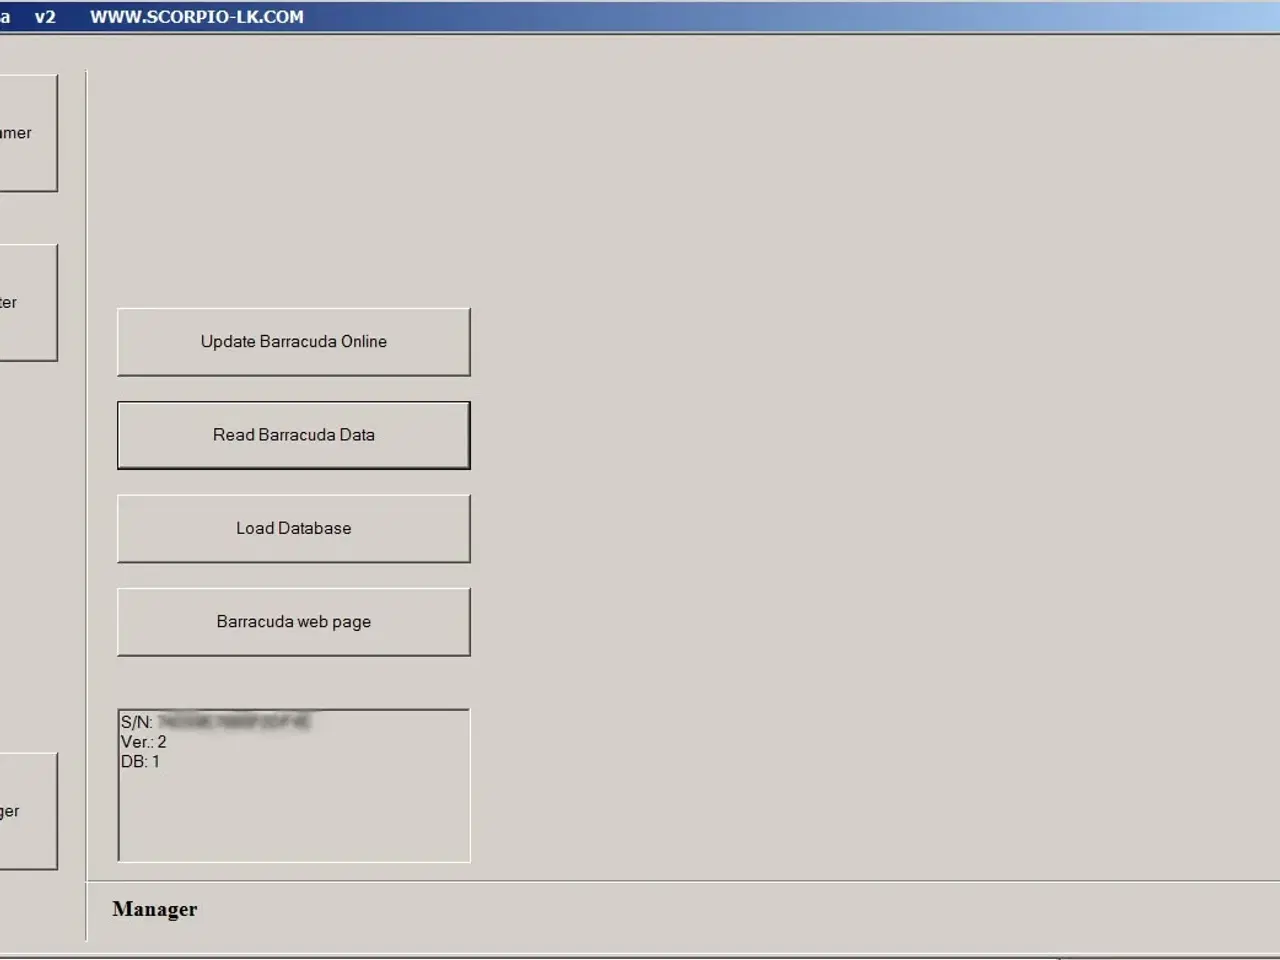This screenshot has height=960, width=1280.
Task: Open the Load Database button
Action: tap(294, 529)
